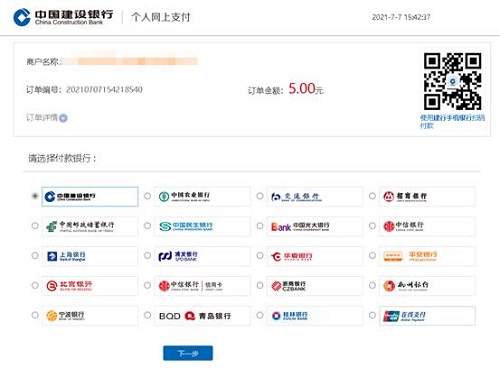
Task: Pick the Bank of Communications logo tile
Action: pos(315,197)
